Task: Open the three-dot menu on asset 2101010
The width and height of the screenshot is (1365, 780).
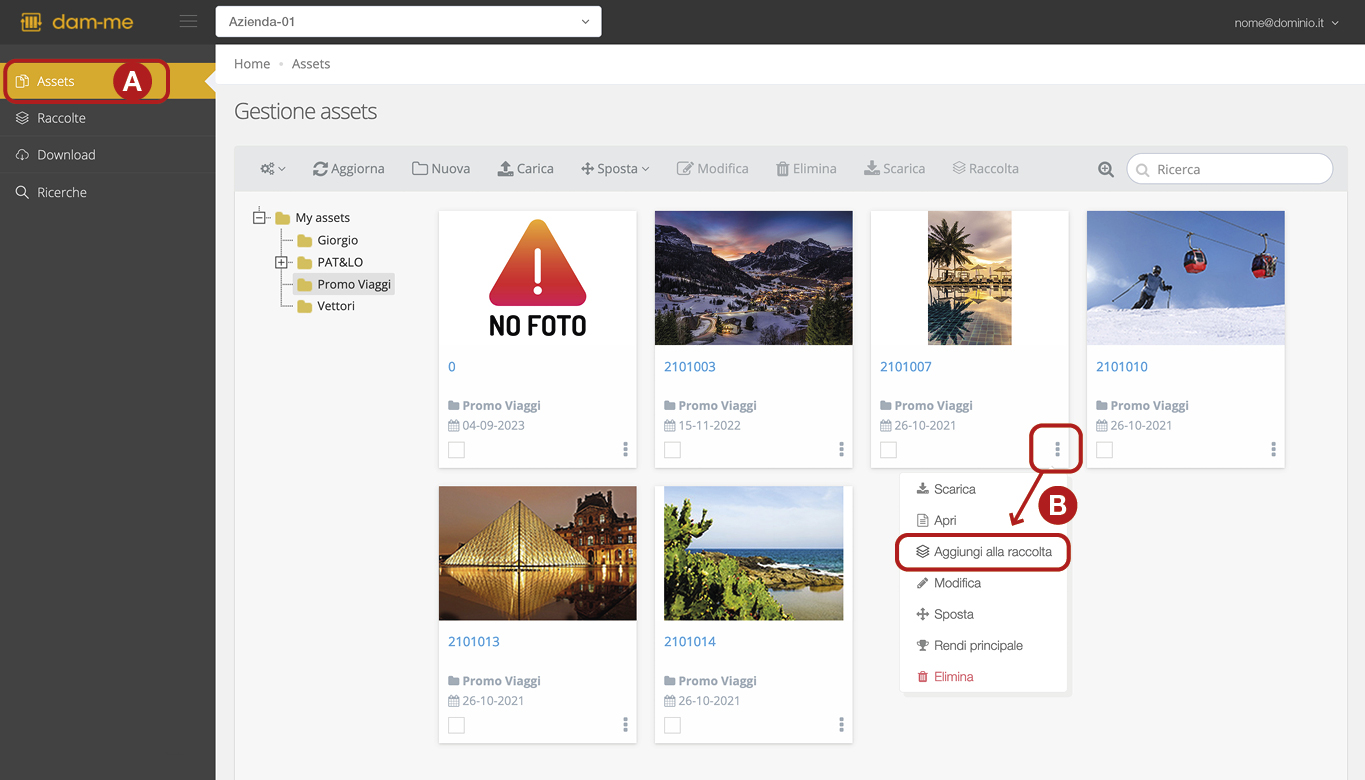Action: 1273,450
